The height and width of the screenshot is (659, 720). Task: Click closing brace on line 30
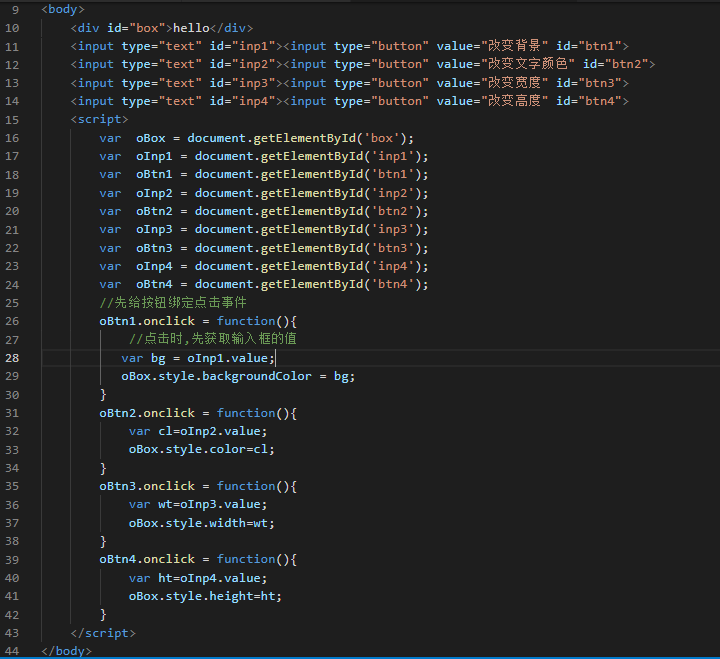pyautogui.click(x=103, y=395)
